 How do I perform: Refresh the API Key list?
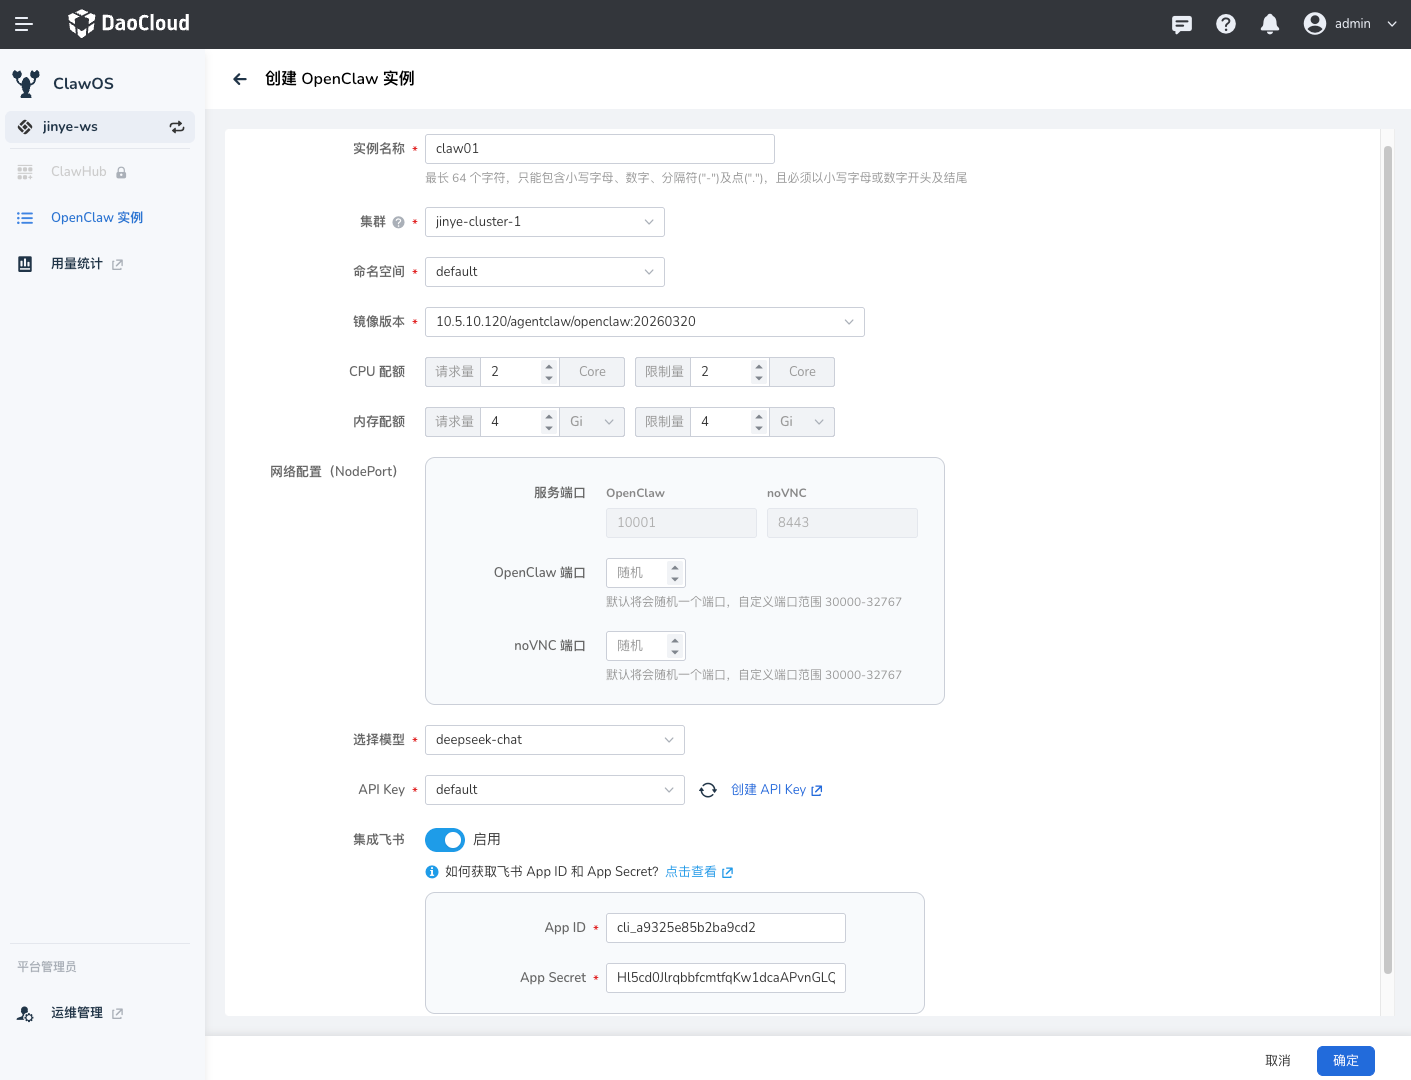(708, 790)
